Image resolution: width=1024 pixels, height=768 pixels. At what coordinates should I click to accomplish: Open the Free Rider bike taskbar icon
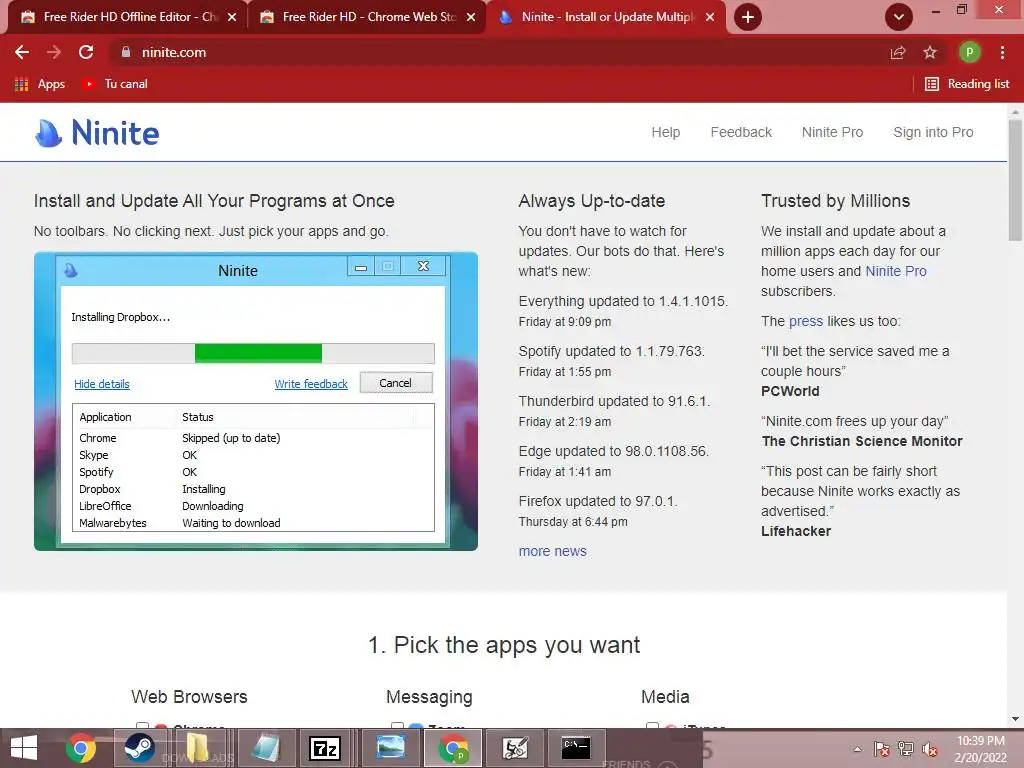tap(515, 748)
